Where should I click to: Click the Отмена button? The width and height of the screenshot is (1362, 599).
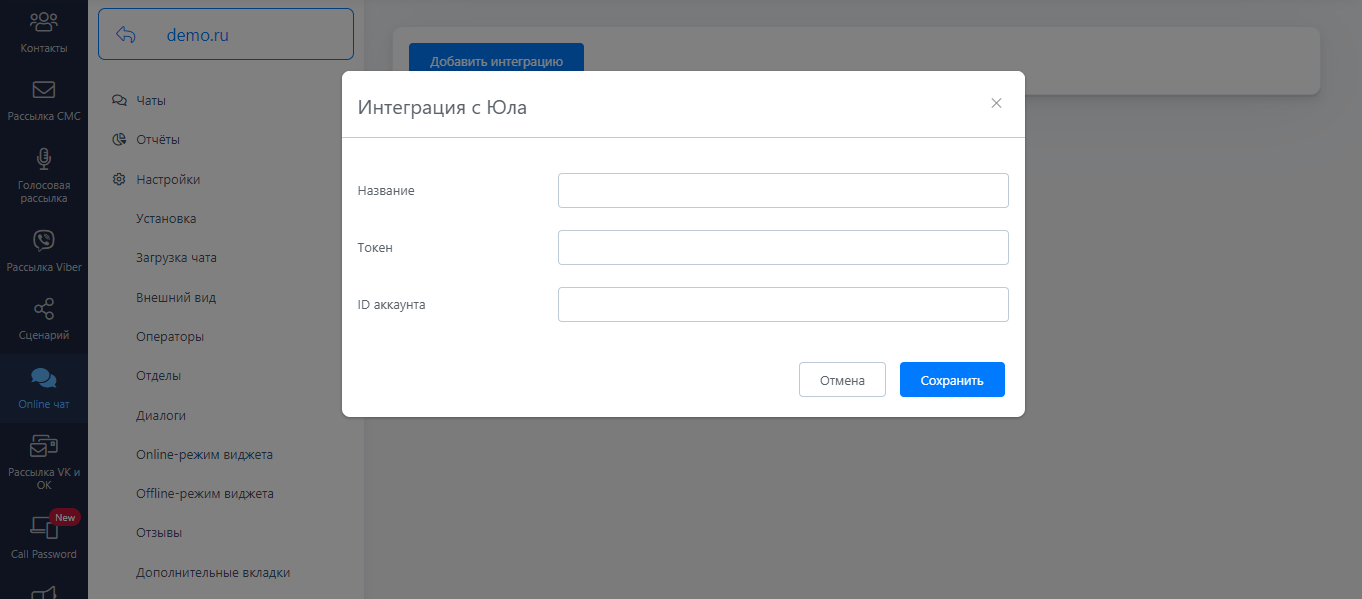842,380
